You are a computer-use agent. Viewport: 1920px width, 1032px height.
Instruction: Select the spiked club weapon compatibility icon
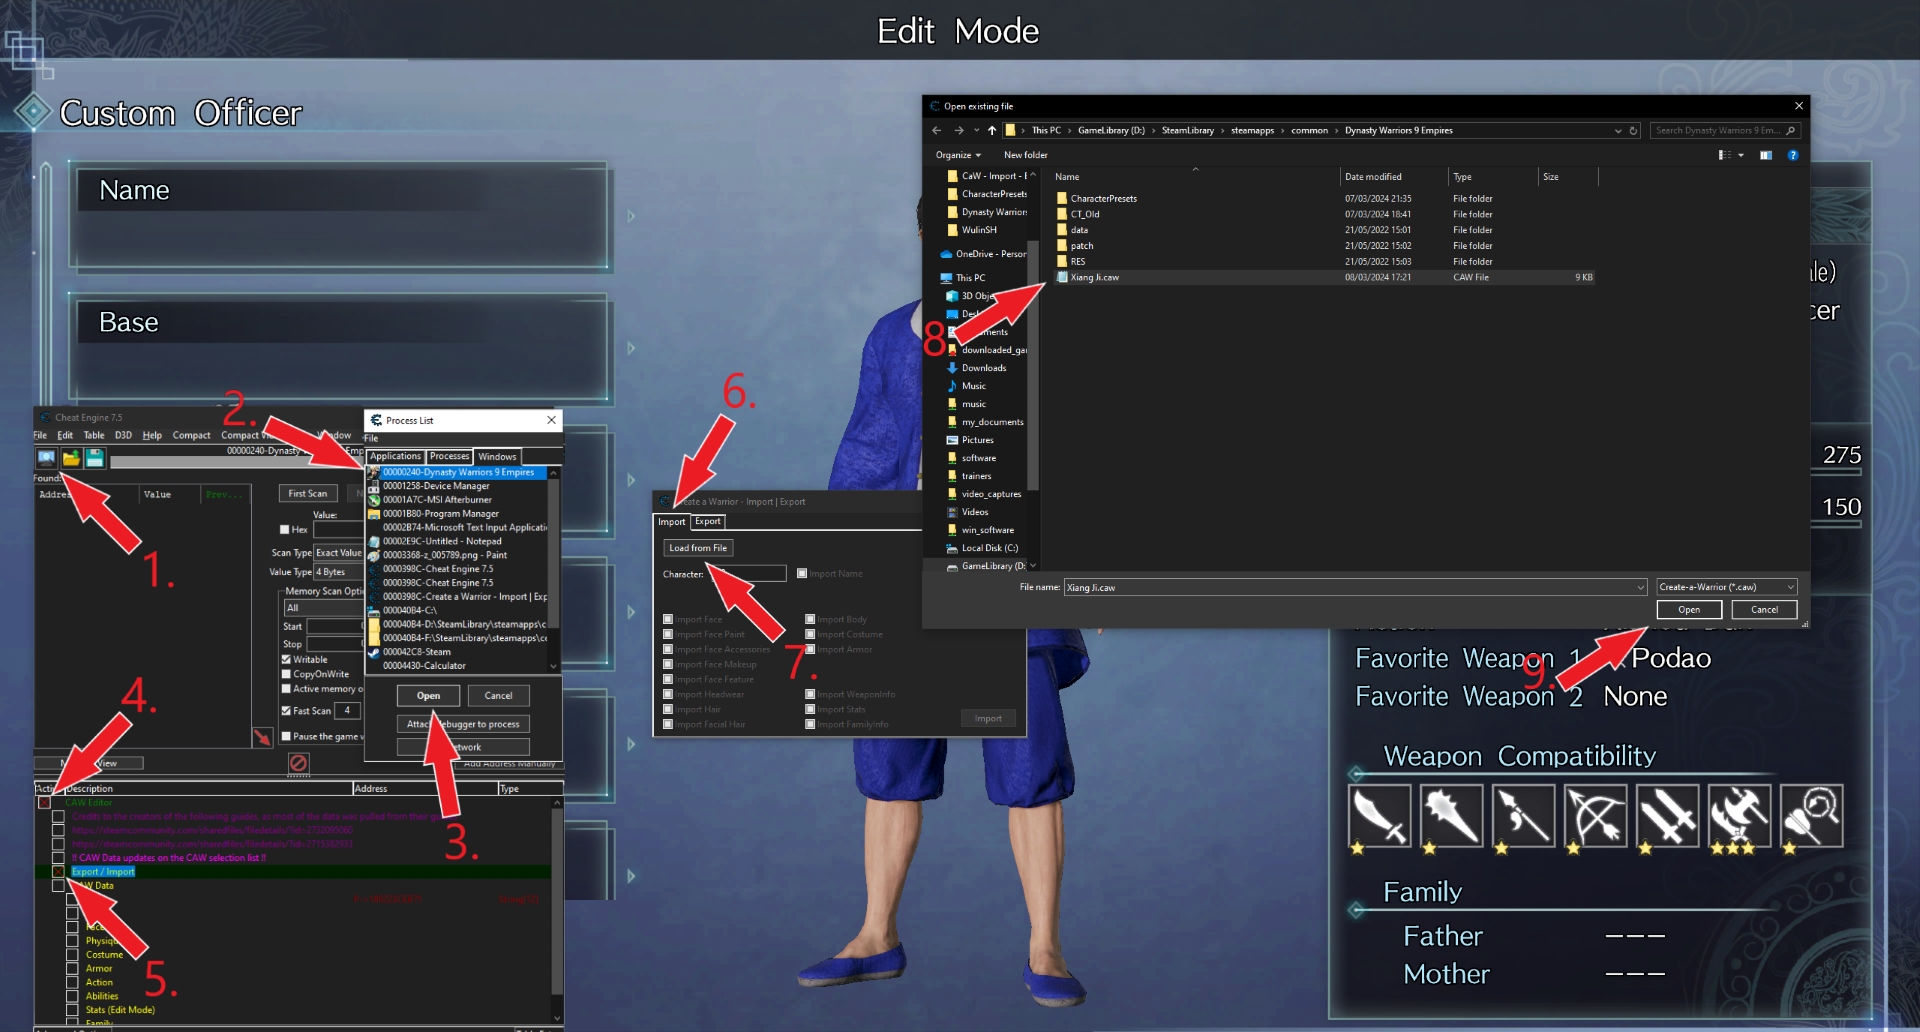1451,816
